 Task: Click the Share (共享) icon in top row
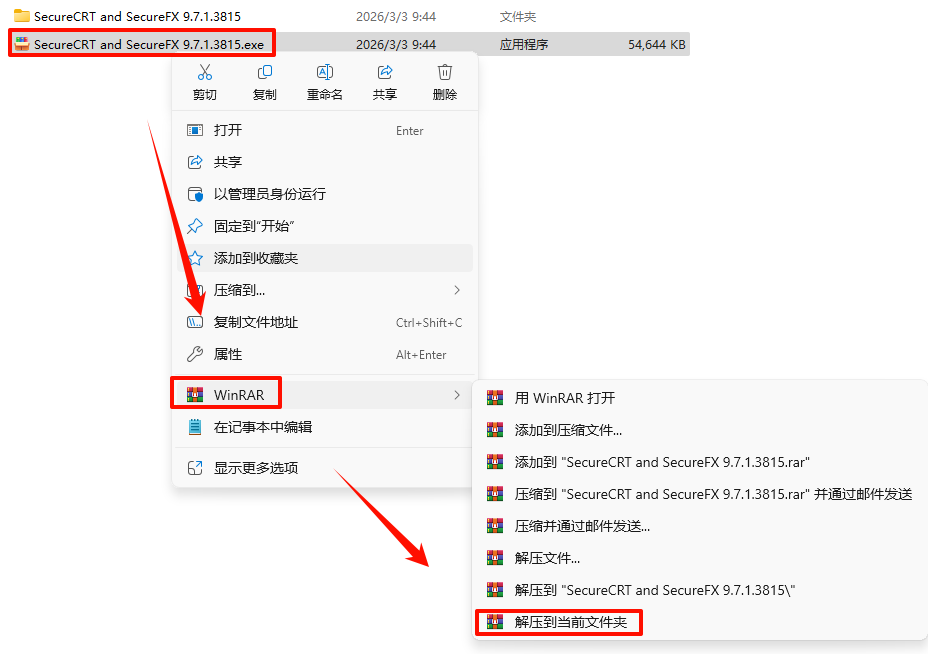[x=385, y=72]
